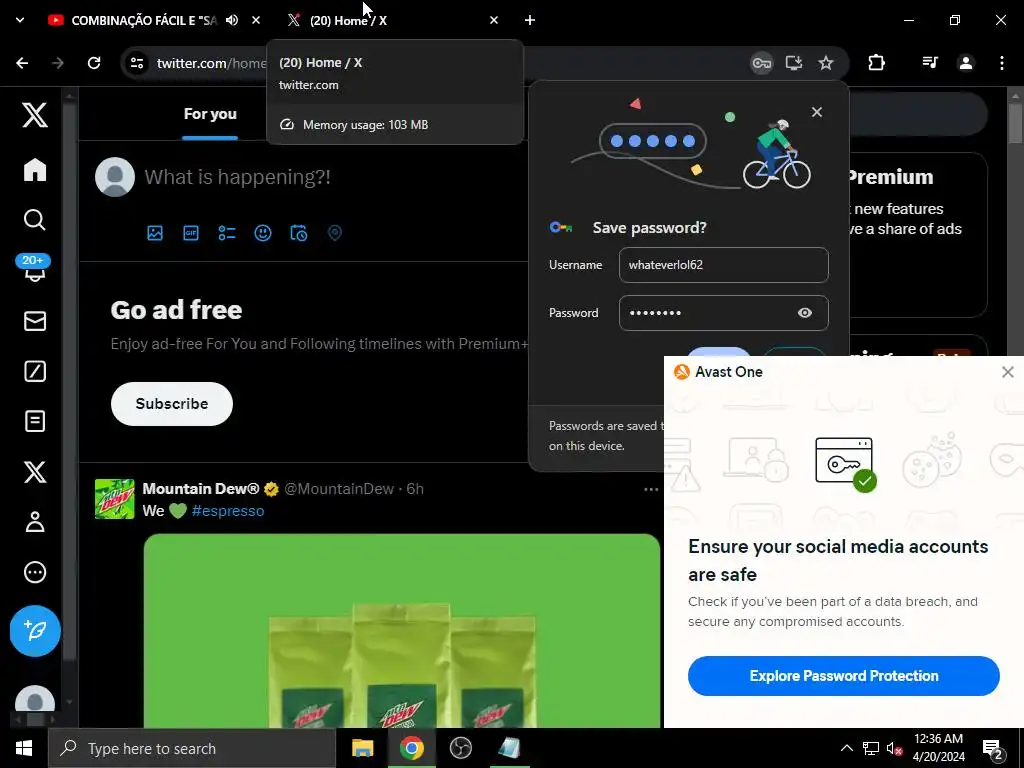1024x768 pixels.
Task: Add media image icon to post
Action: pos(155,233)
